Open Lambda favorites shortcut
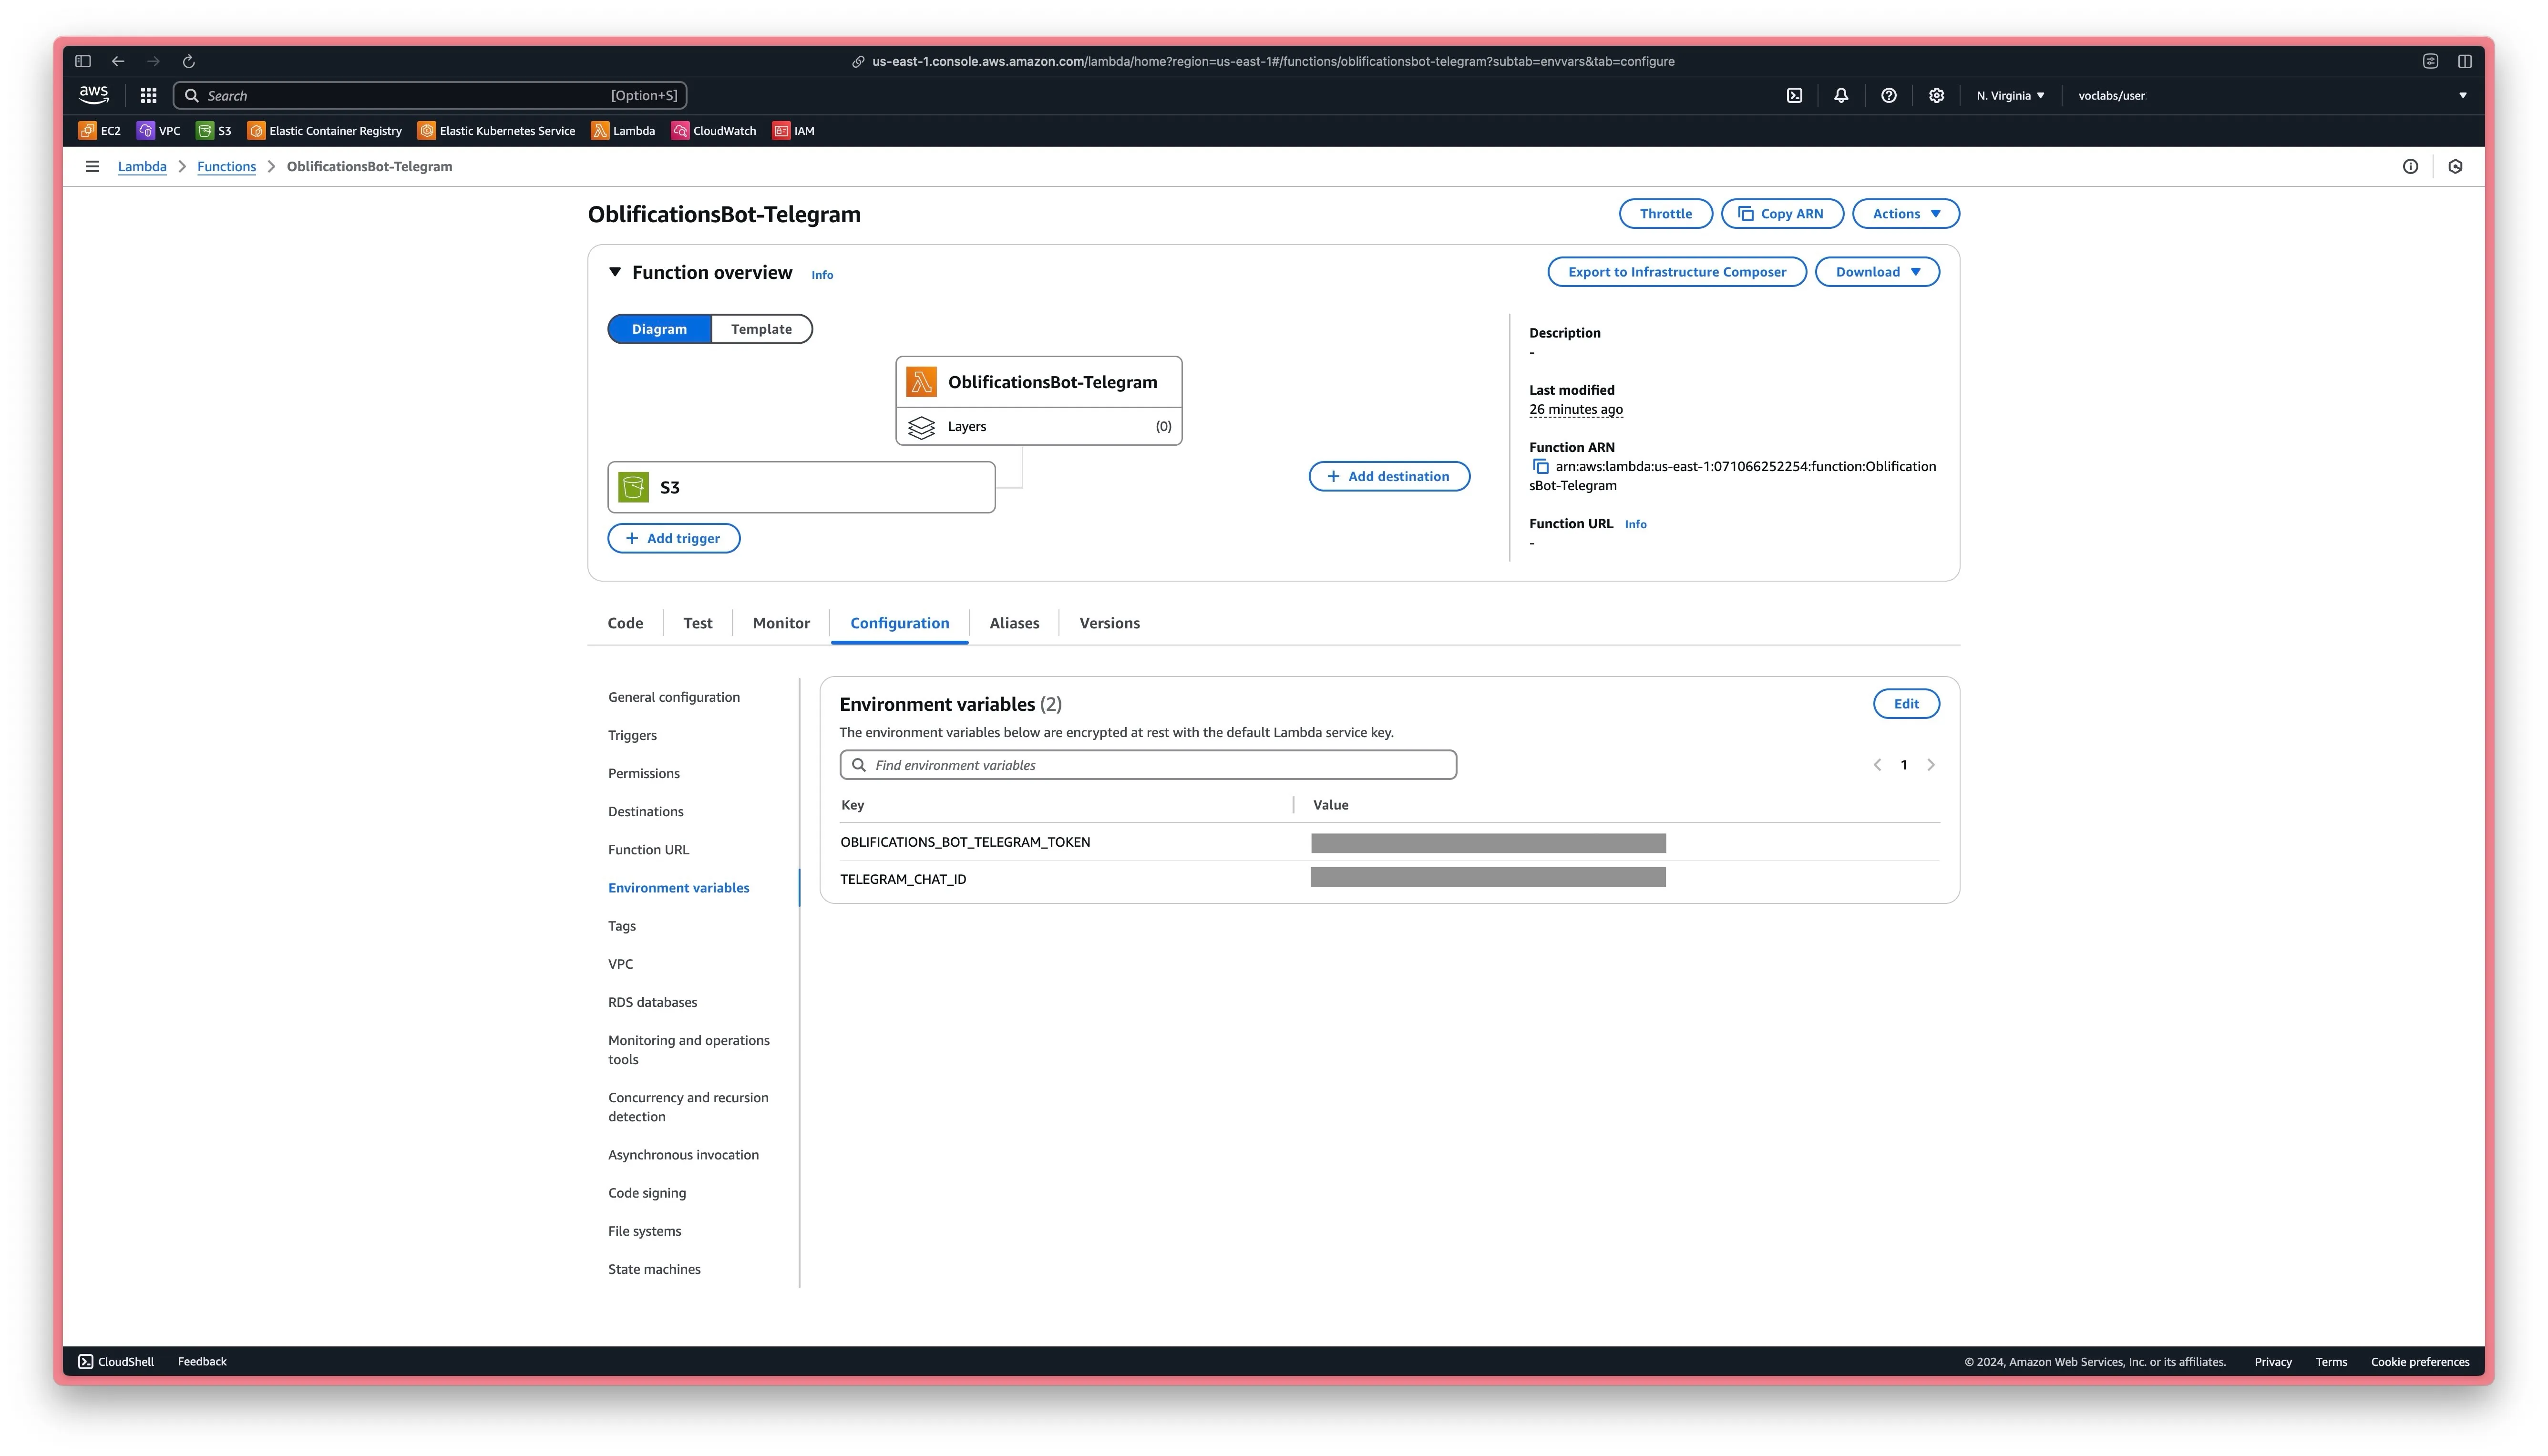Viewport: 2548px width, 1456px height. [623, 130]
